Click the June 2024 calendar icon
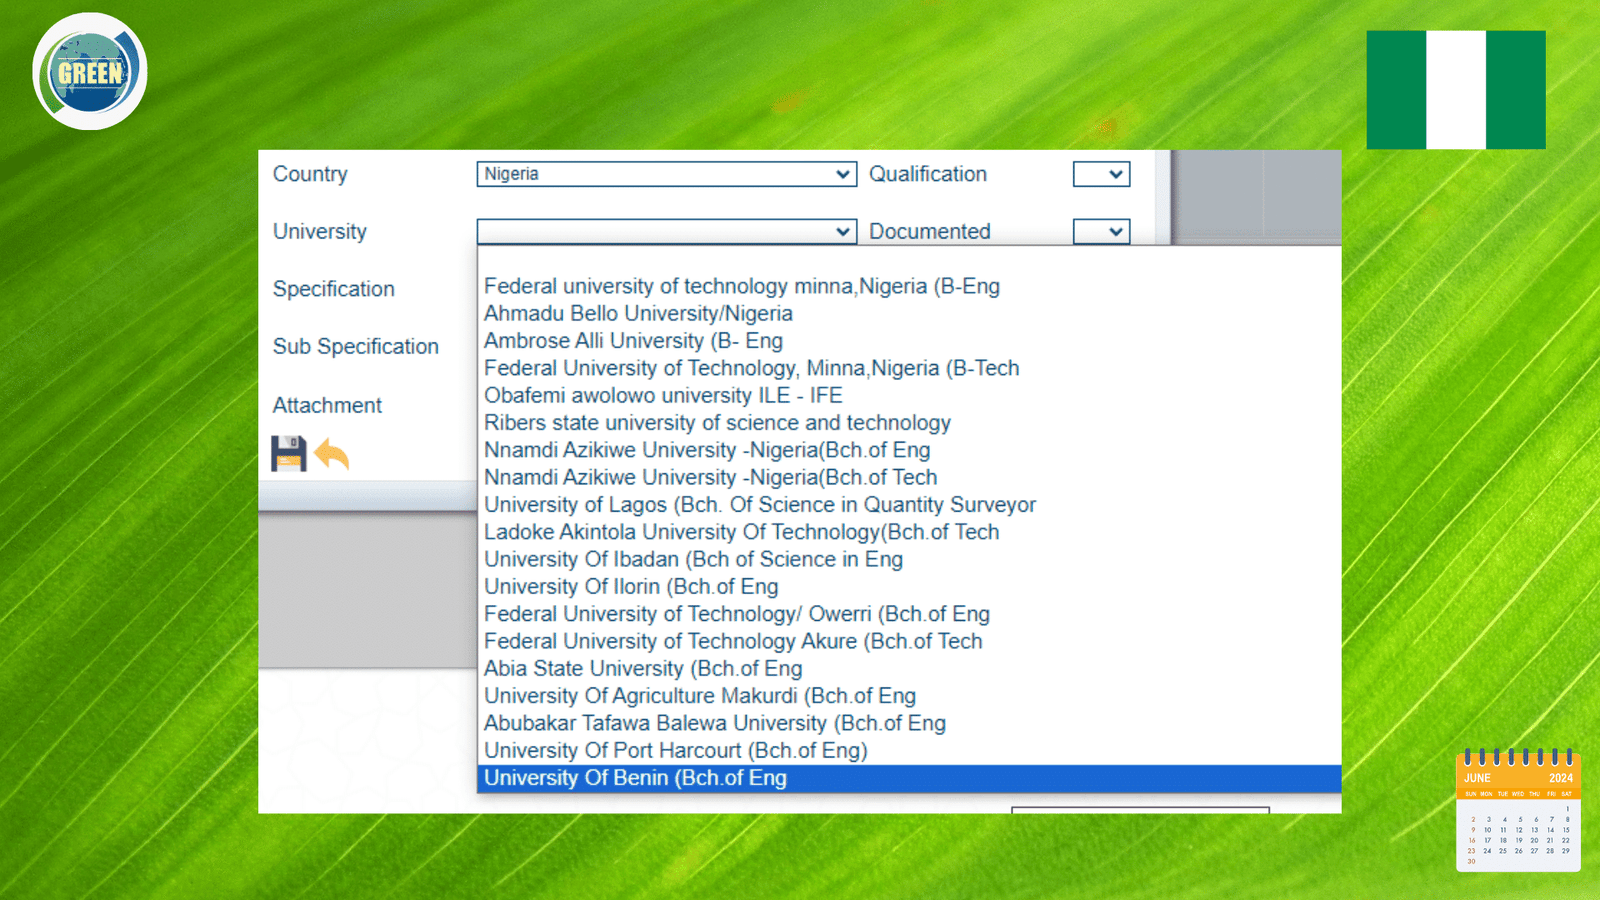Image resolution: width=1600 pixels, height=900 pixels. coord(1518,810)
